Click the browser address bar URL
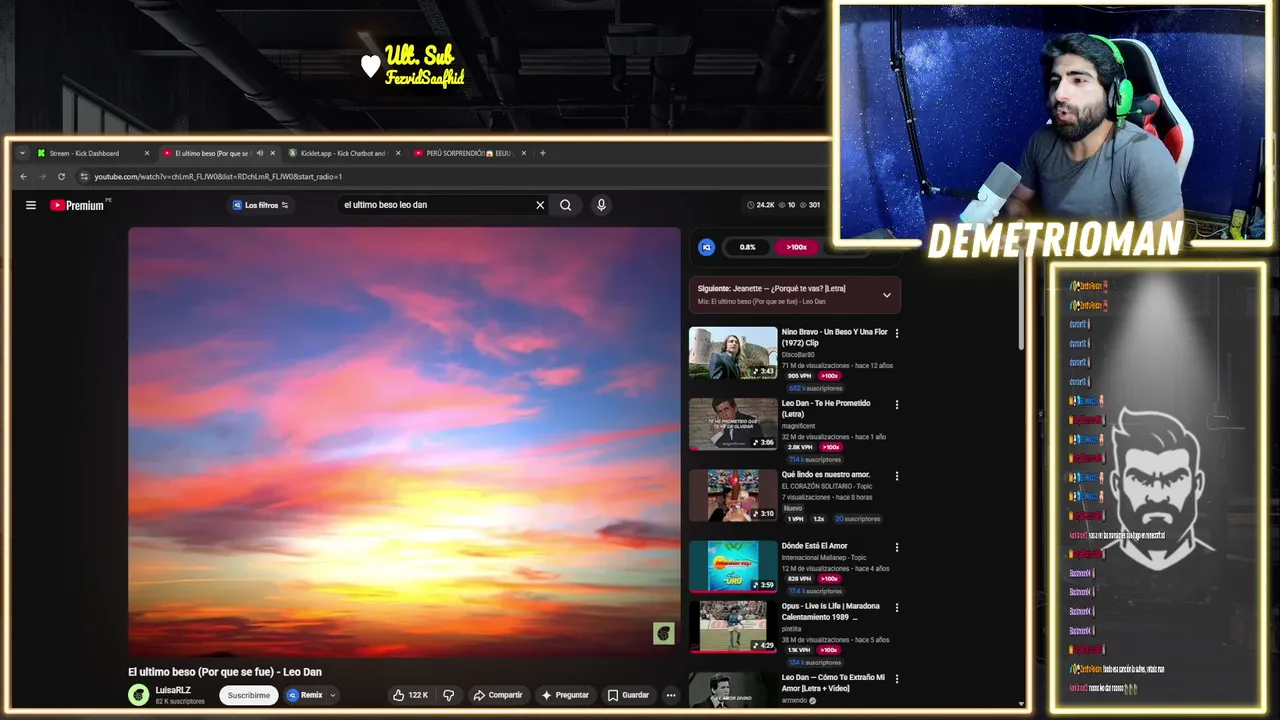The height and width of the screenshot is (720, 1280). click(x=218, y=177)
